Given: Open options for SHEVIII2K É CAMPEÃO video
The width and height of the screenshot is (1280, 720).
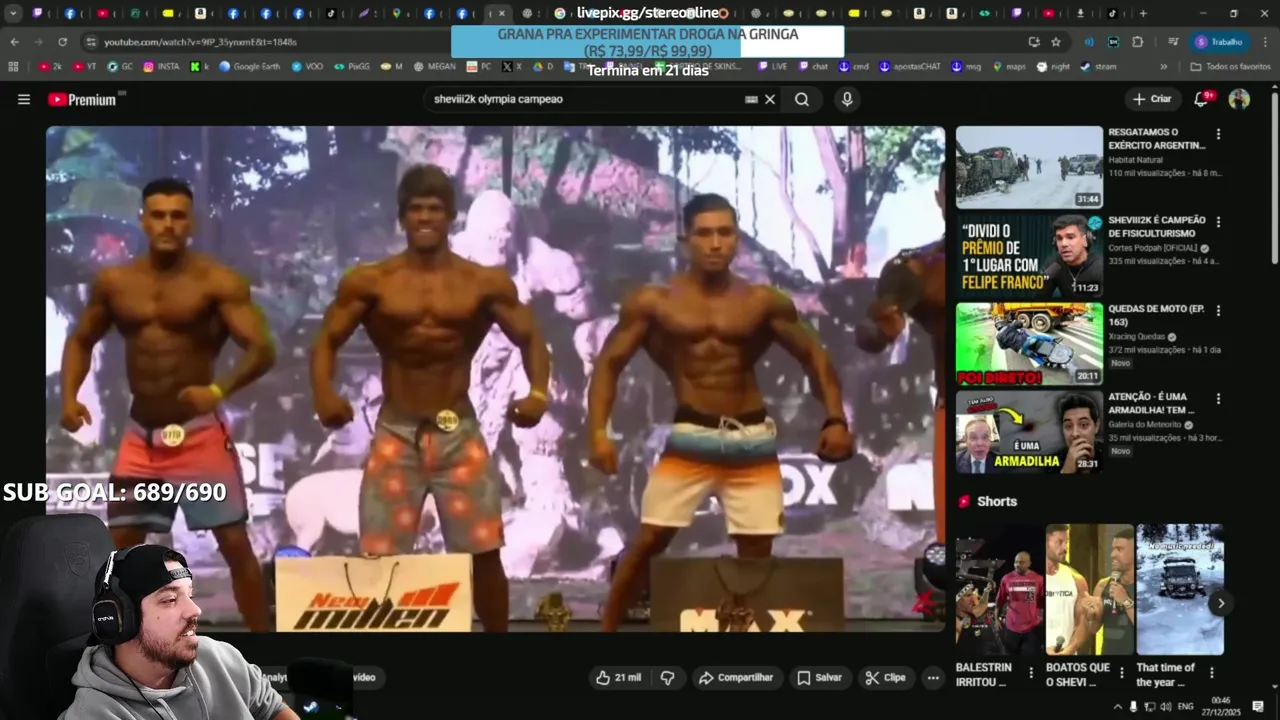Looking at the screenshot, I should point(1218,222).
